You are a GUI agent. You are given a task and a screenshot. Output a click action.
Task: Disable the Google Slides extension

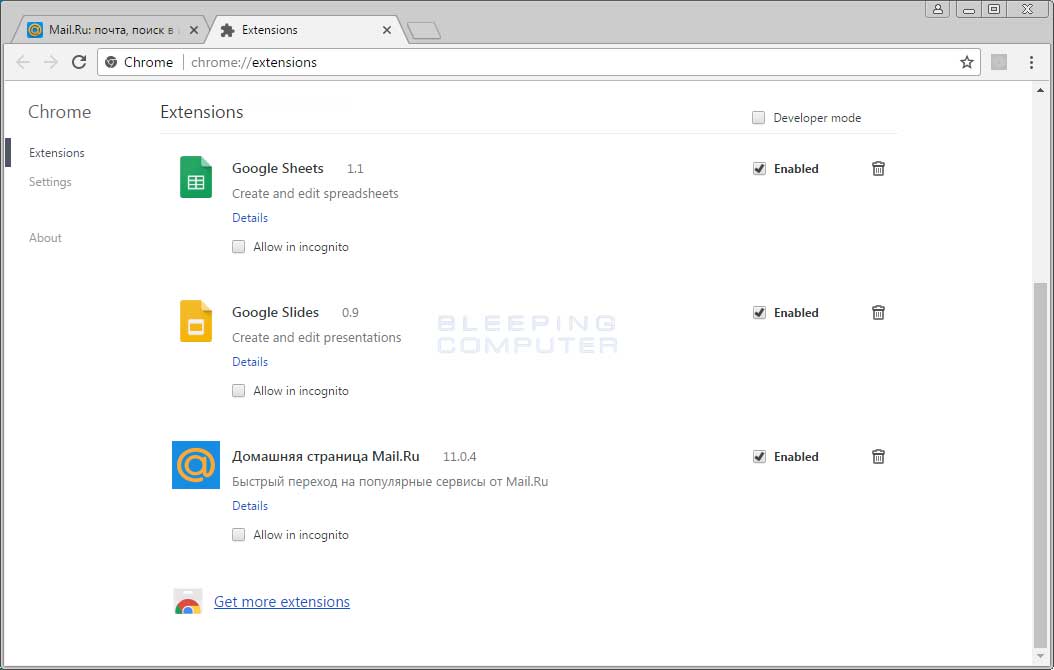(759, 312)
